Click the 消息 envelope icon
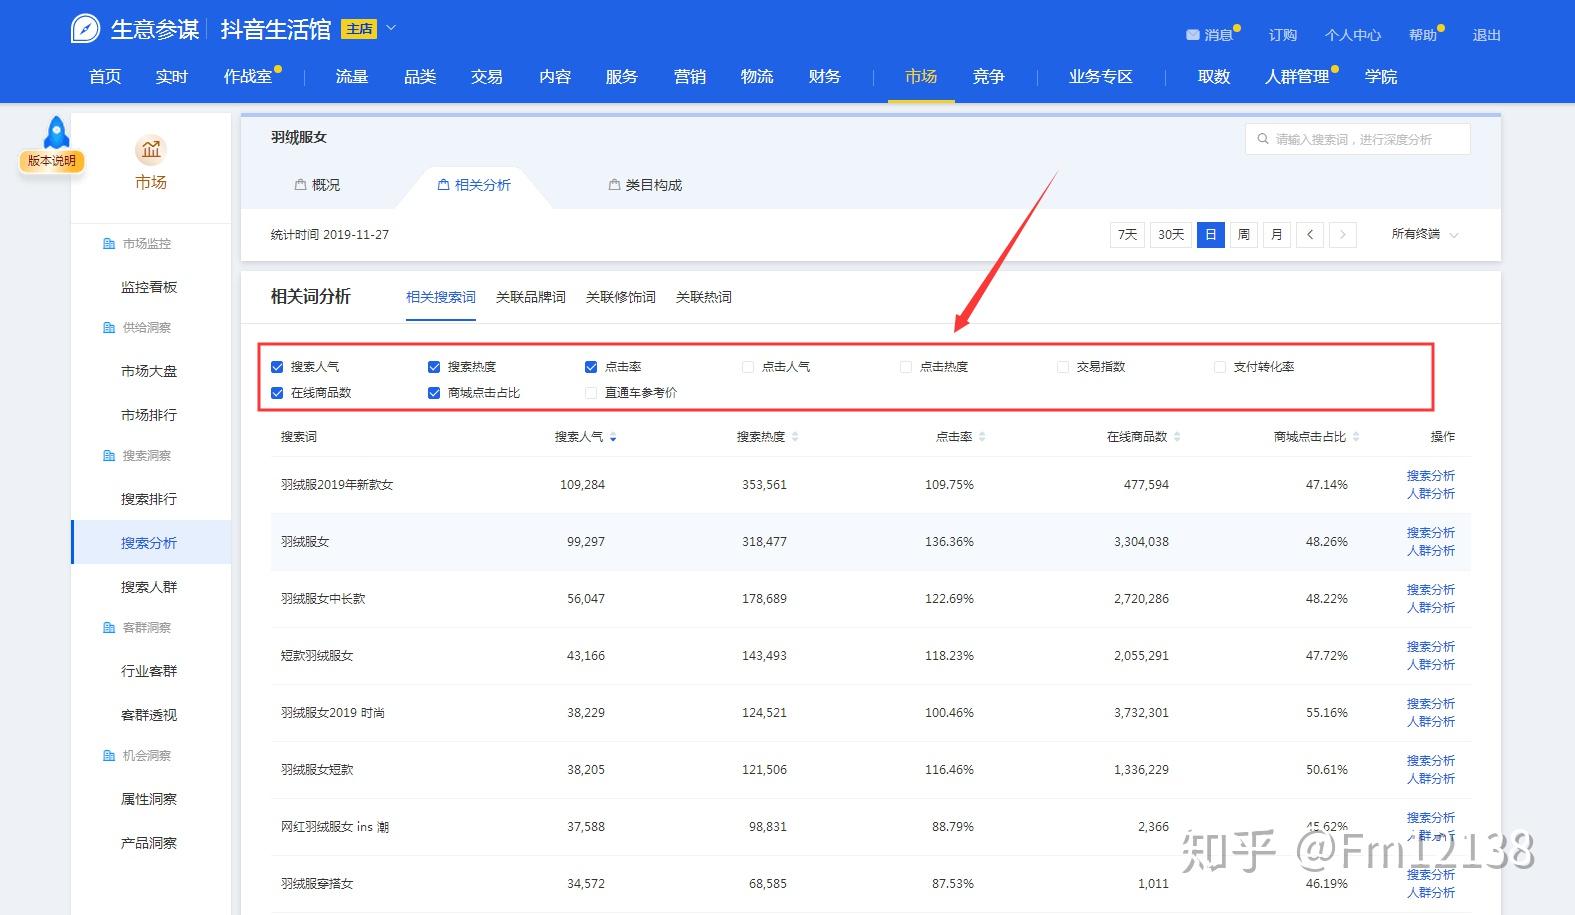This screenshot has width=1575, height=915. pos(1193,35)
